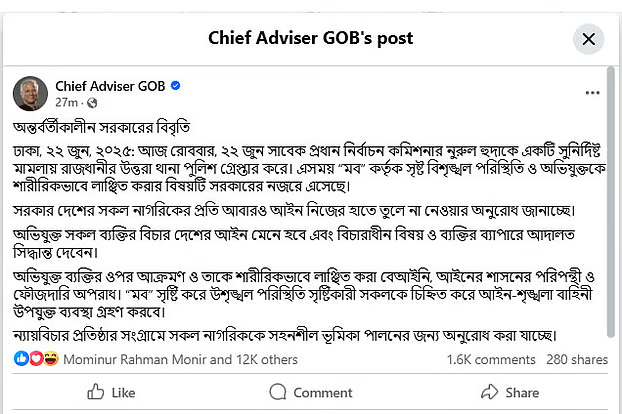The width and height of the screenshot is (622, 414).
Task: Click the 27m post timestamp
Action: coord(66,103)
